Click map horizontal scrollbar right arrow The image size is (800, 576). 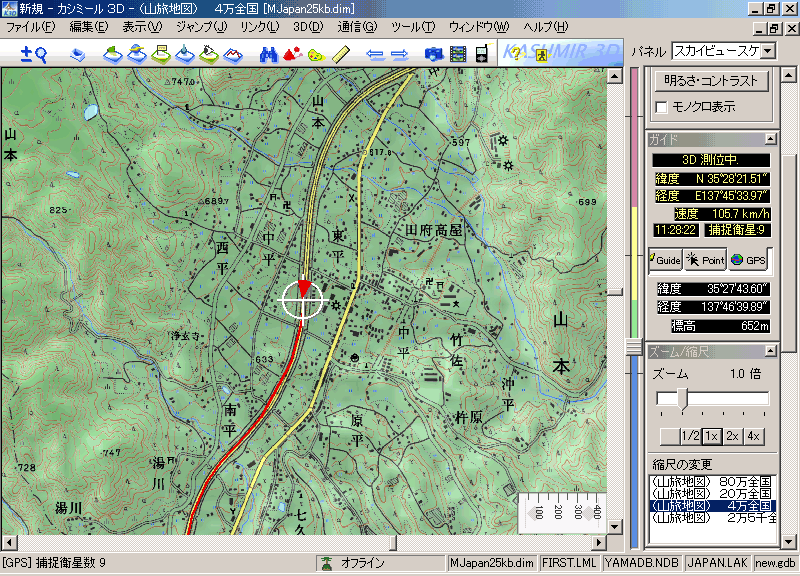point(599,542)
